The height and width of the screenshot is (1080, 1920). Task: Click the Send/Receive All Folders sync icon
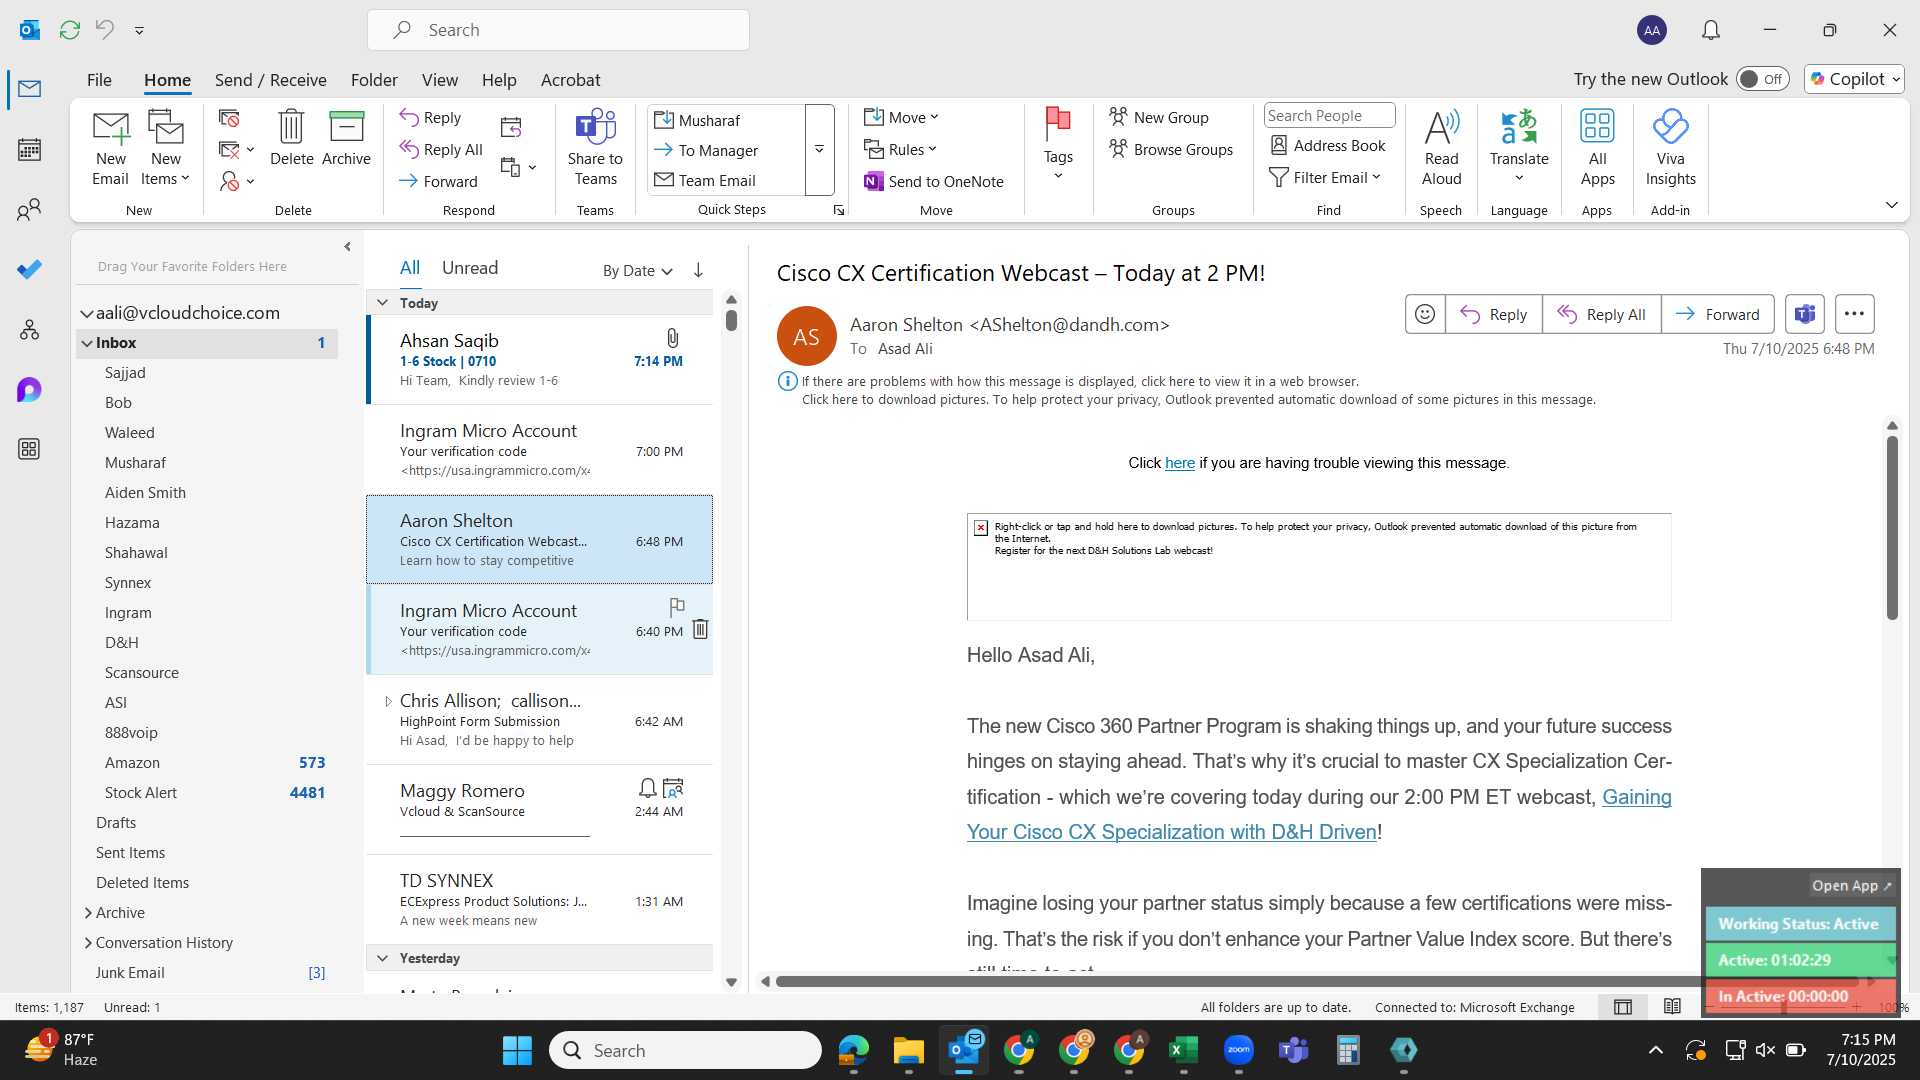[x=69, y=30]
